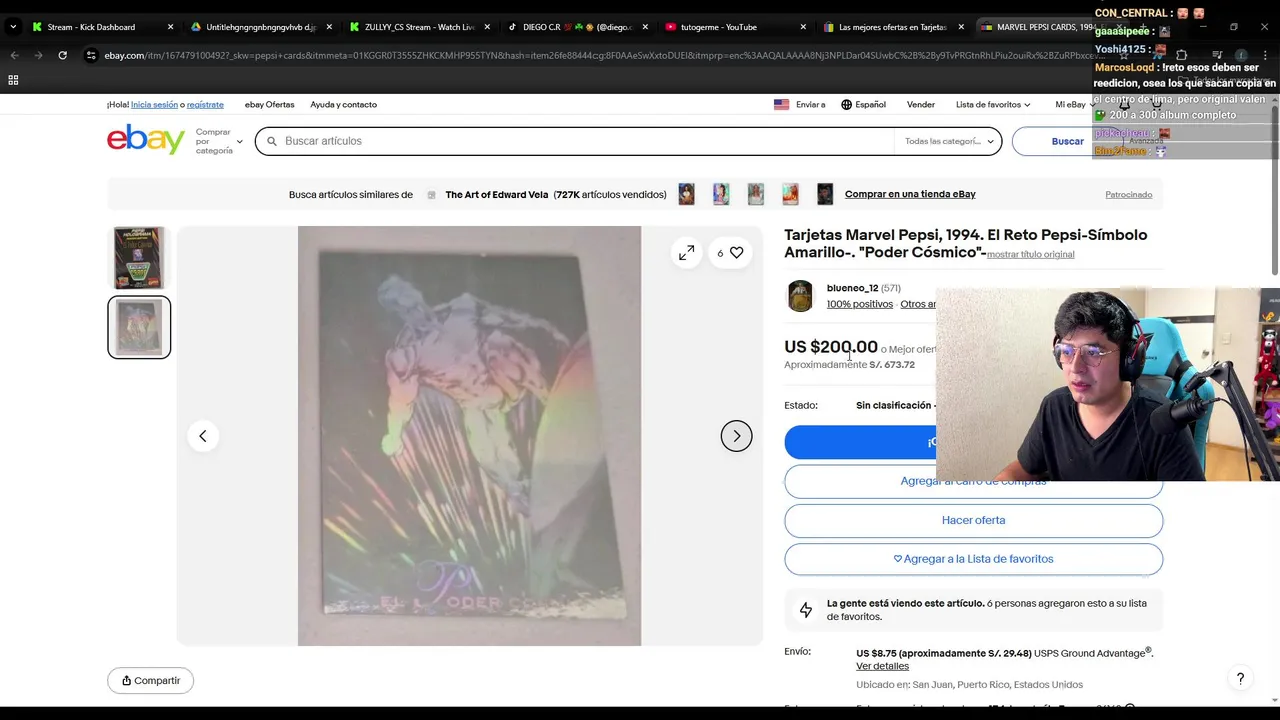Click the Compartir share button
Screen dimensions: 1280x720
click(150, 681)
